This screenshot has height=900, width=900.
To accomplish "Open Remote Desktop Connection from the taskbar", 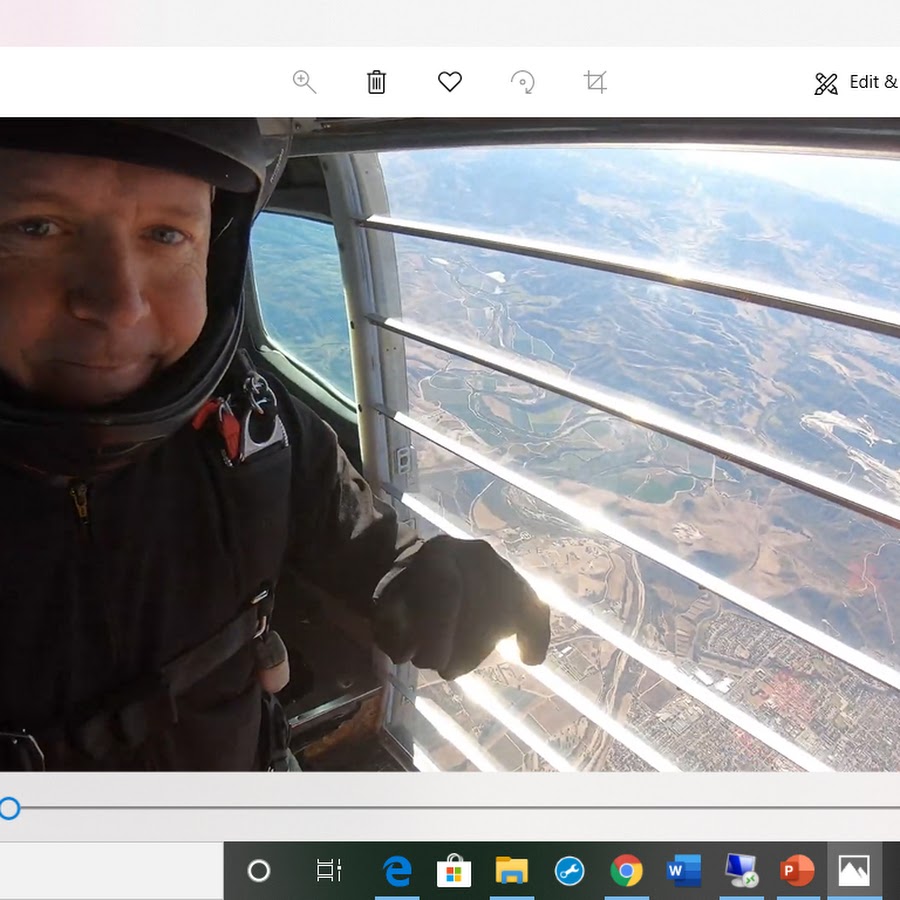I will pyautogui.click(x=741, y=871).
